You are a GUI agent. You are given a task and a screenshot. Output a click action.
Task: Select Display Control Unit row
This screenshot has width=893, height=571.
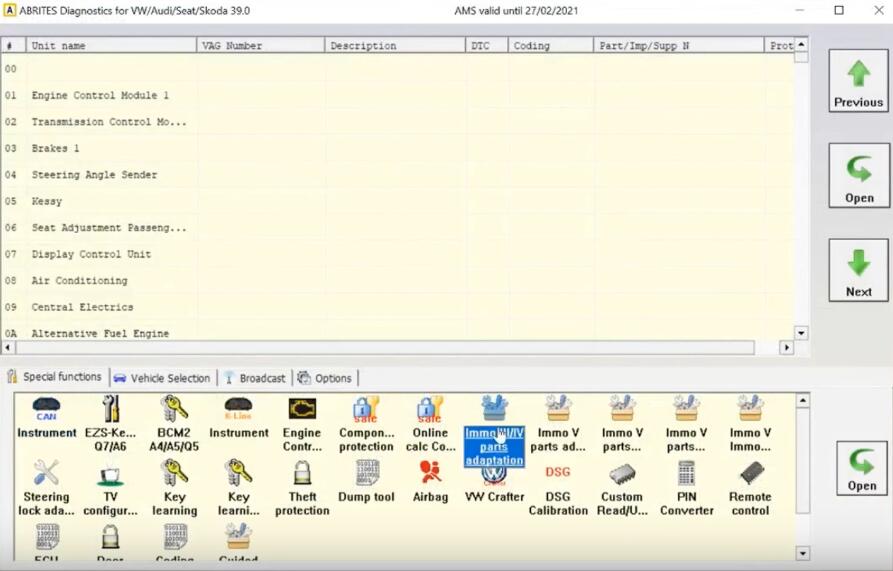click(397, 254)
